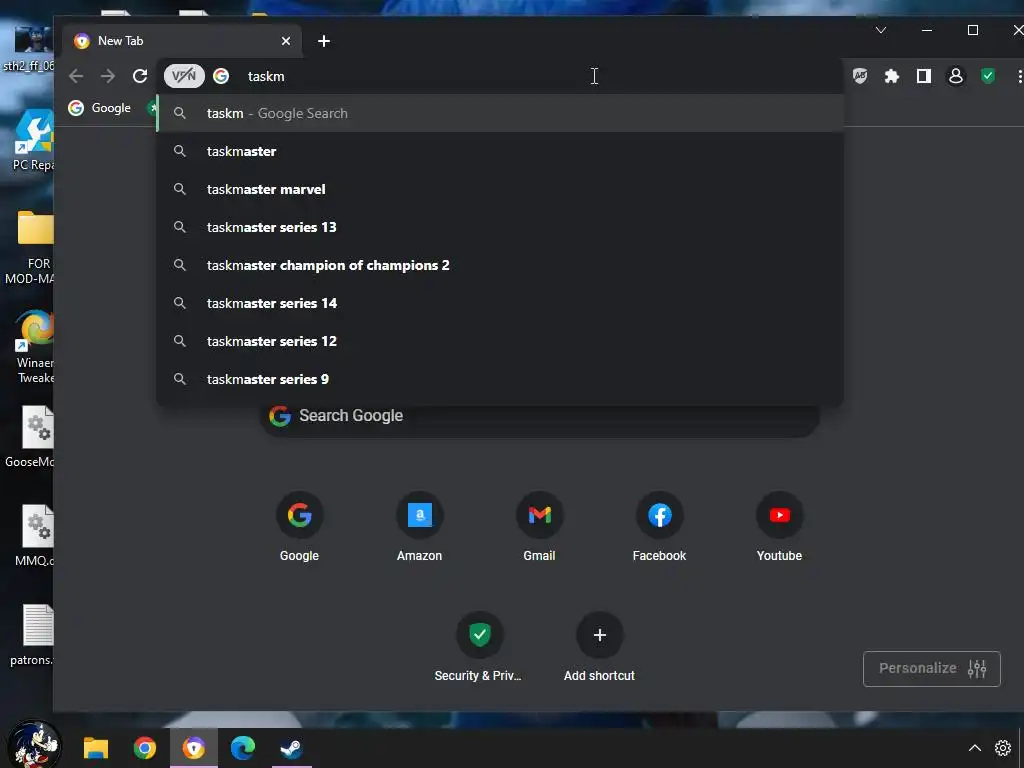Click the Personalize button
Viewport: 1024px width, 768px height.
[x=931, y=668]
